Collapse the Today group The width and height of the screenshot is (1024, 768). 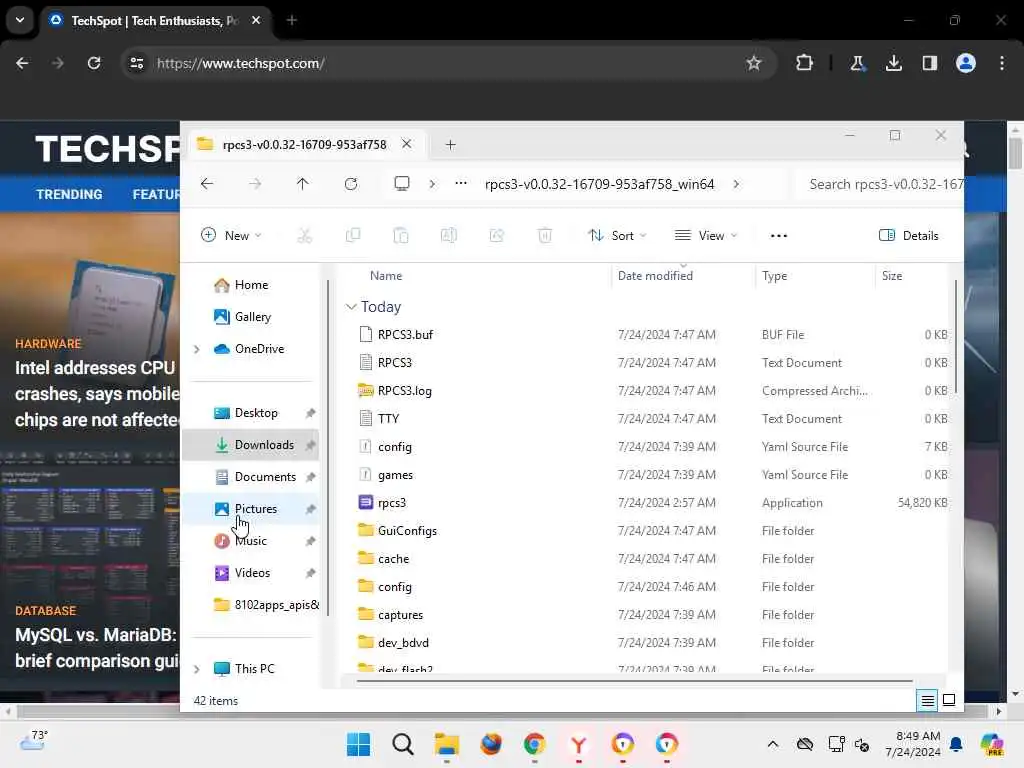click(351, 307)
